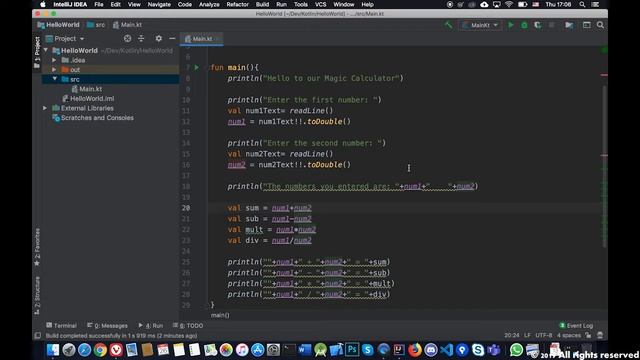The height and width of the screenshot is (360, 640).
Task: Open the Run tool window
Action: click(151, 325)
